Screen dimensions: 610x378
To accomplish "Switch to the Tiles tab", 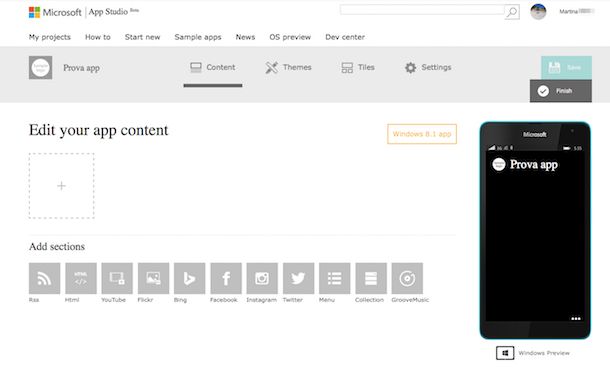I will (358, 67).
